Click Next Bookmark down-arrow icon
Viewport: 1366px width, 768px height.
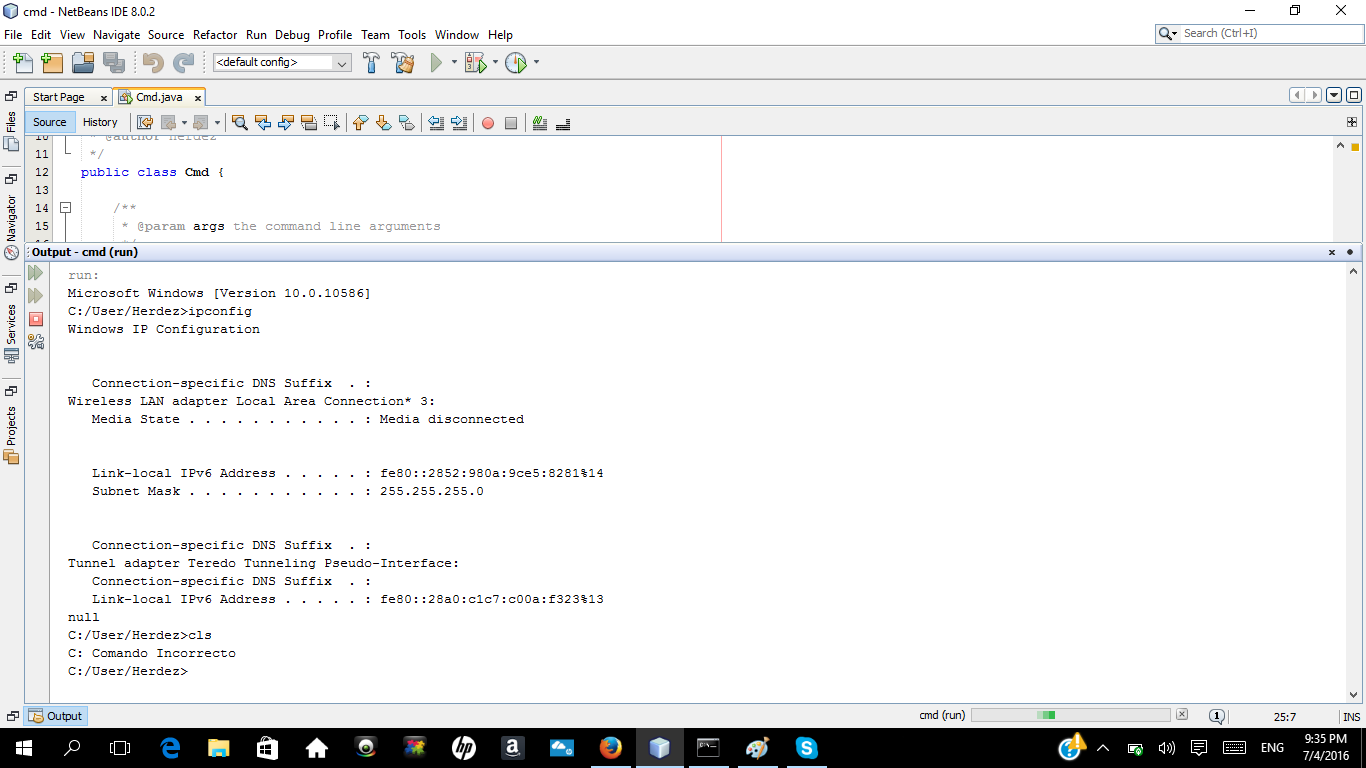pyautogui.click(x=384, y=123)
